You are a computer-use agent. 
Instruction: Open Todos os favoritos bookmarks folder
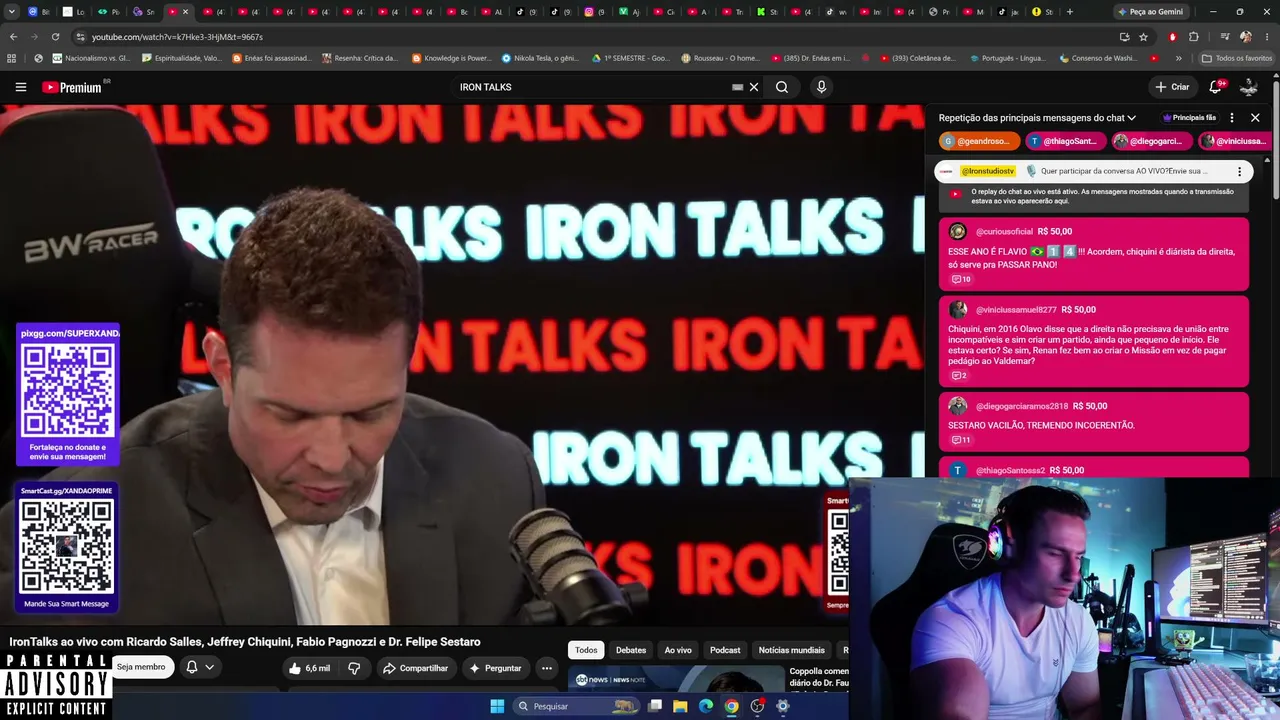pos(1237,58)
